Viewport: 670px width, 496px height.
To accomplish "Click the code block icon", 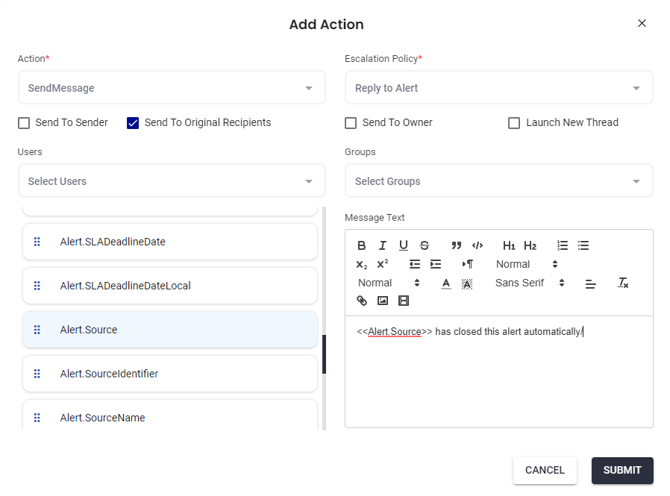I will (x=478, y=246).
